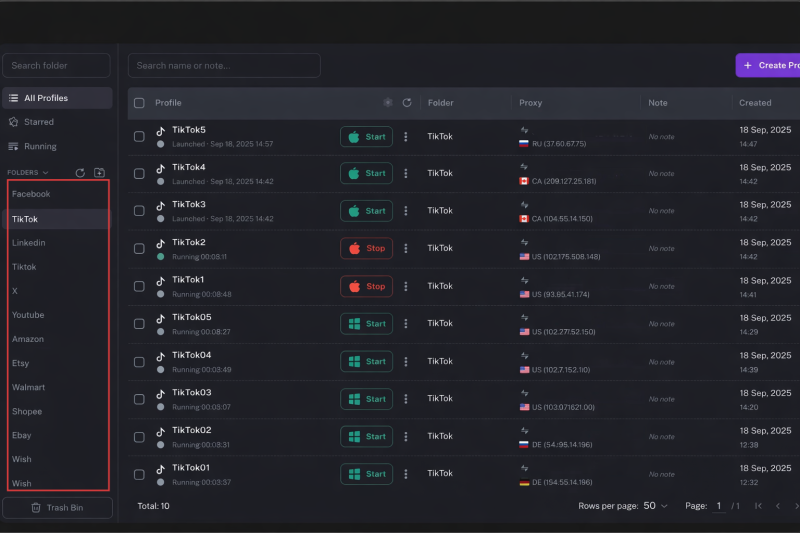Open the rows per page dropdown

point(655,506)
